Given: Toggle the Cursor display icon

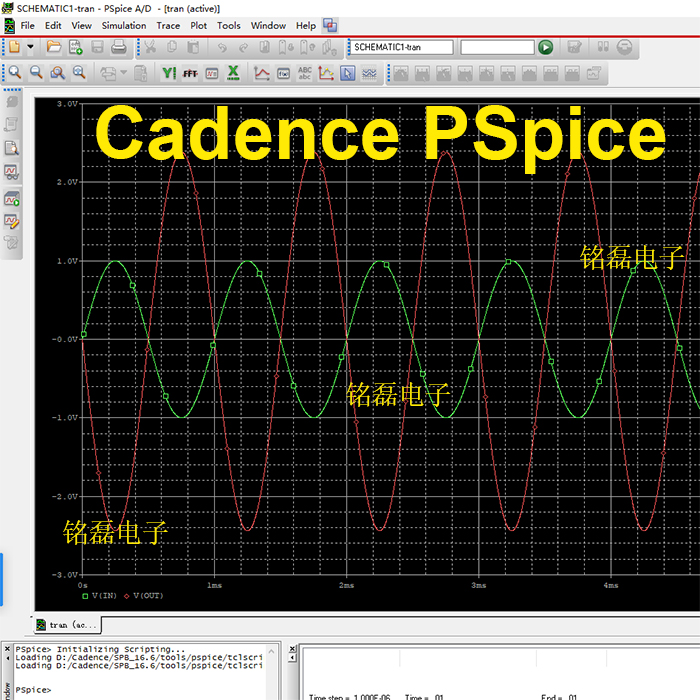Looking at the screenshot, I should click(347, 73).
